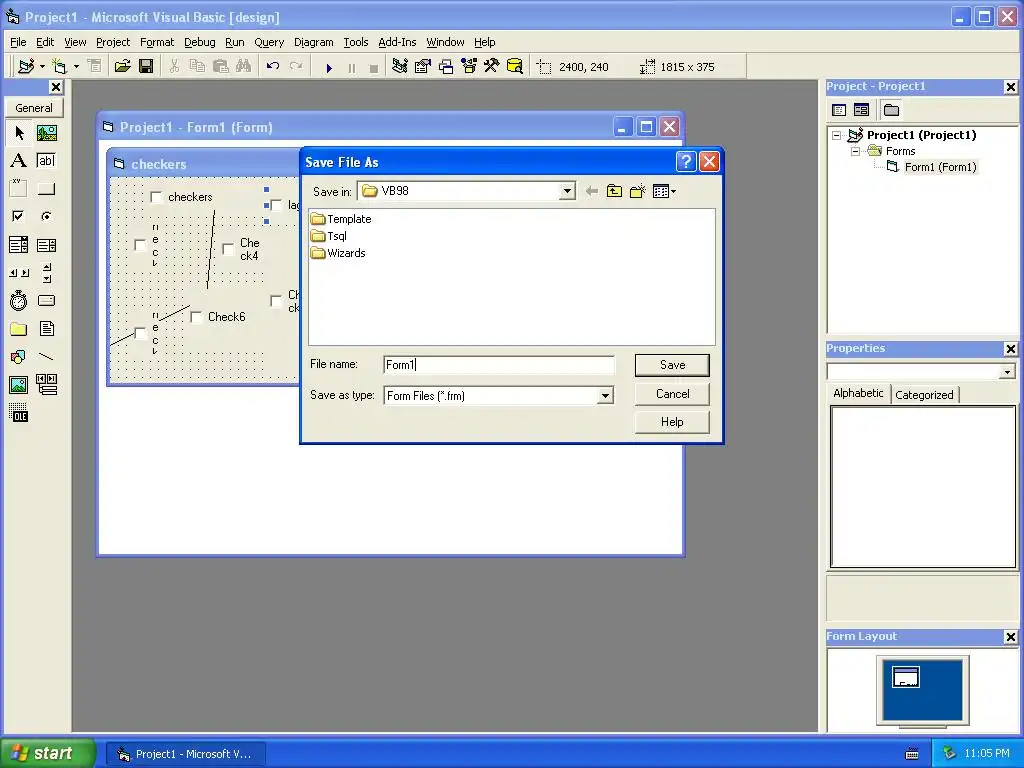1024x768 pixels.
Task: Switch to the Alphabetic properties tab
Action: (x=858, y=393)
